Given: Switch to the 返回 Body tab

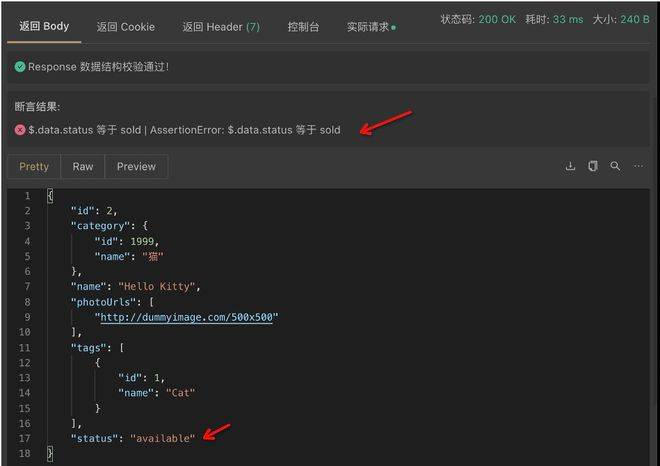Looking at the screenshot, I should point(44,26).
